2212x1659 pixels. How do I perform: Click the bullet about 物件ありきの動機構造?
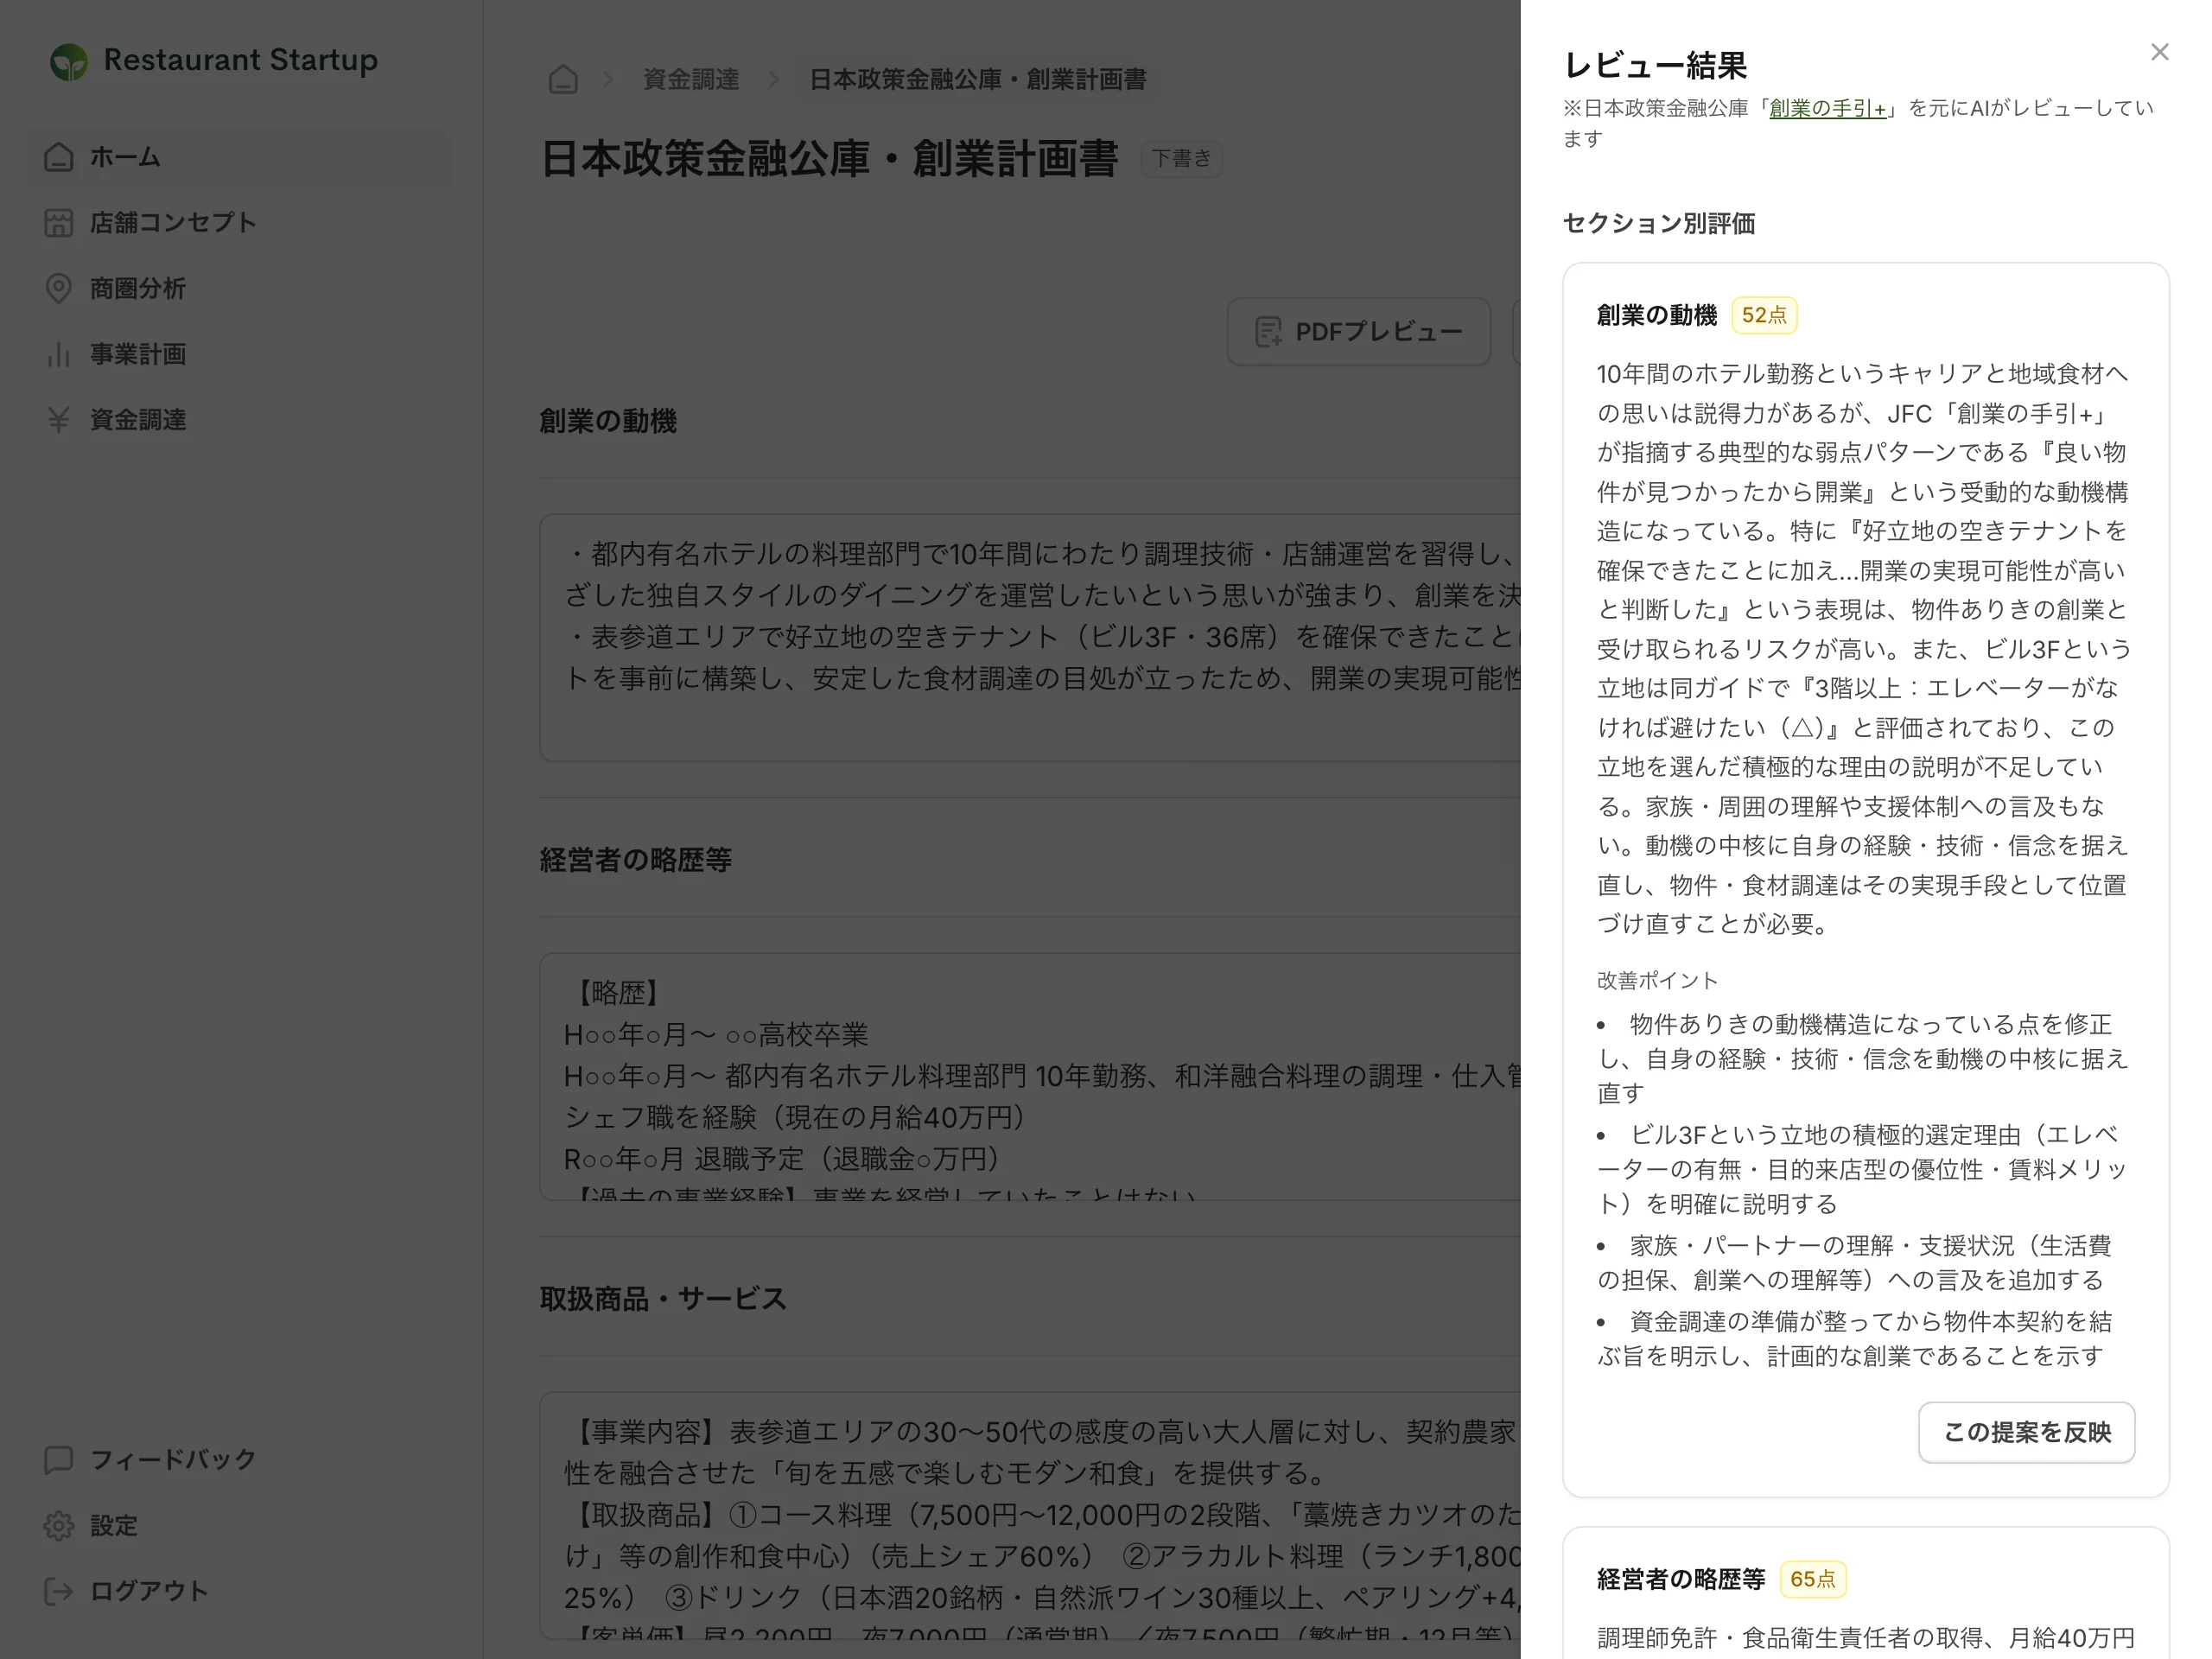(x=1862, y=1058)
